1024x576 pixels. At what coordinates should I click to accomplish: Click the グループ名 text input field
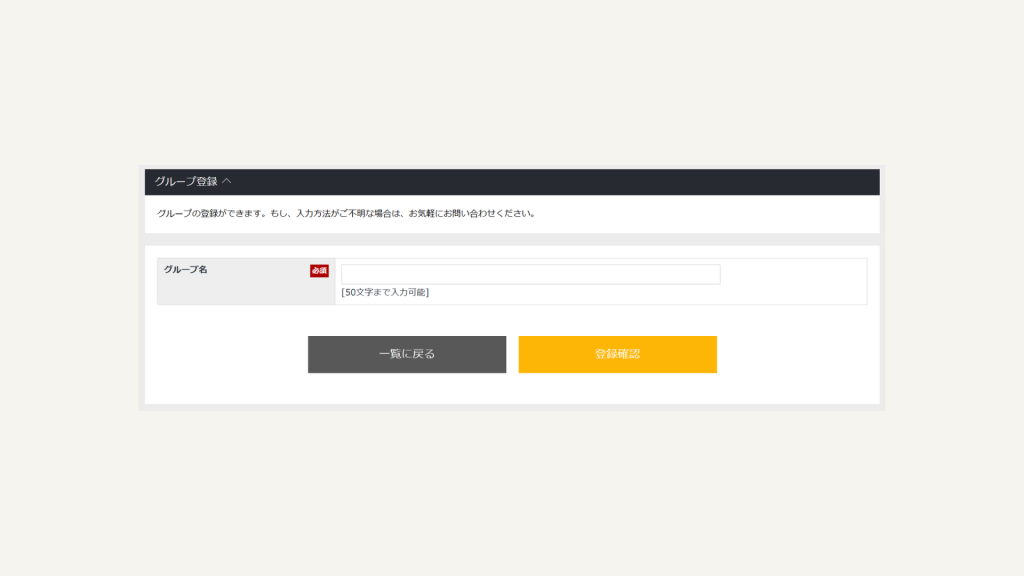tap(530, 274)
